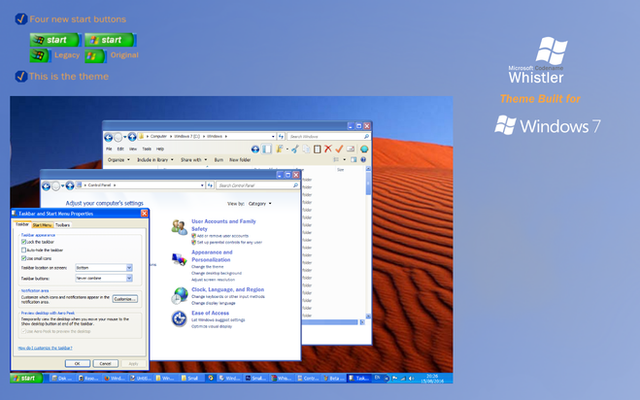Open the change view dropdown arrow in Explorer

tap(344, 160)
